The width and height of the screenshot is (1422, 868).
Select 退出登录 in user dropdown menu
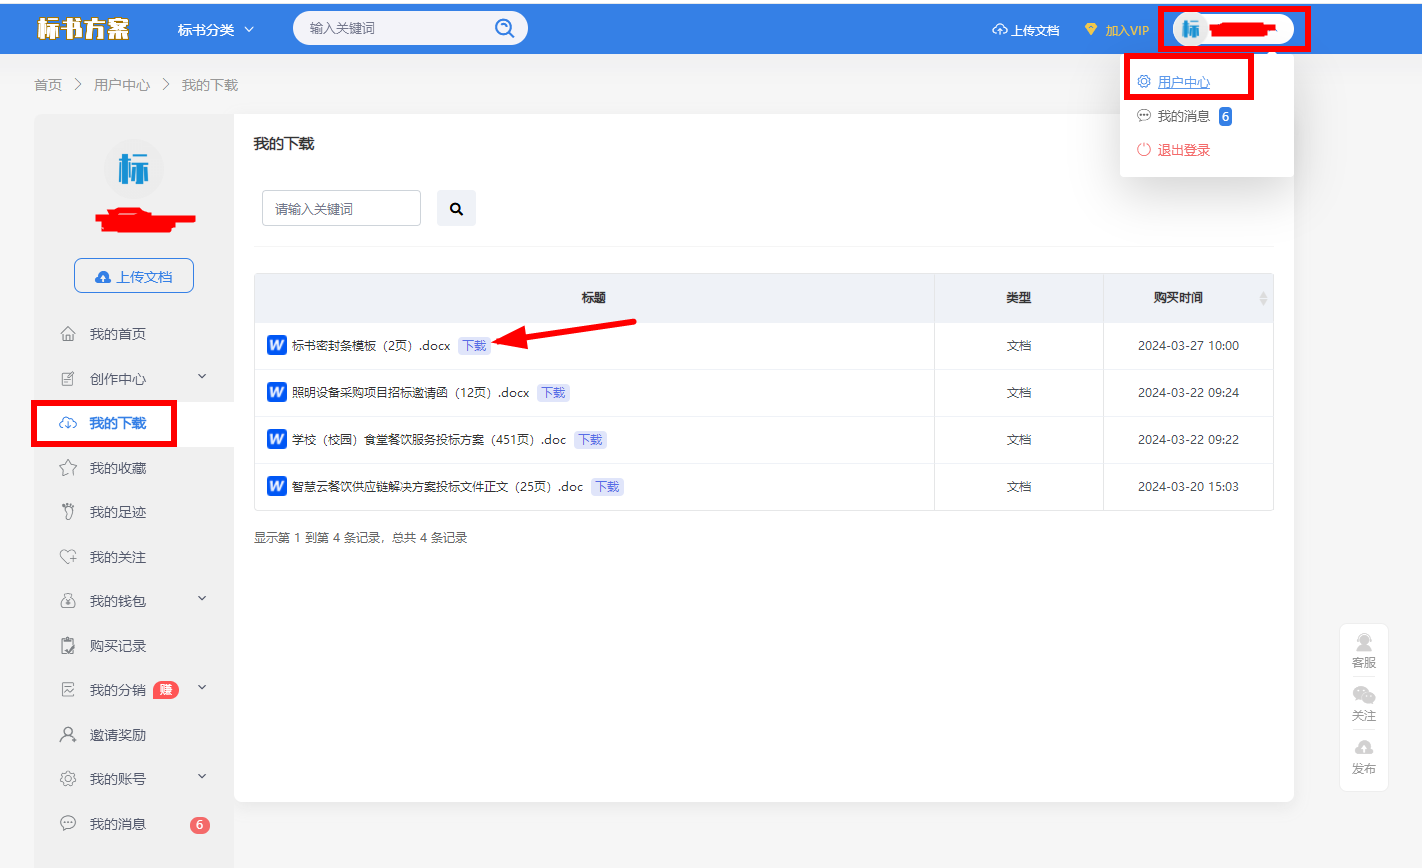pyautogui.click(x=1183, y=150)
